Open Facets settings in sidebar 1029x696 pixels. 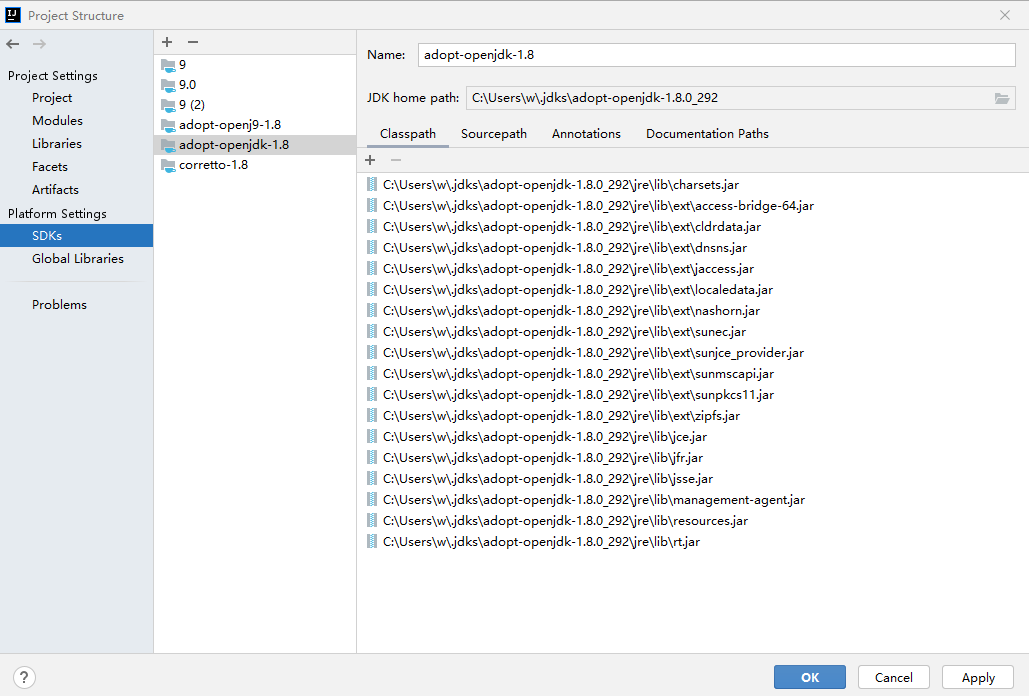50,167
